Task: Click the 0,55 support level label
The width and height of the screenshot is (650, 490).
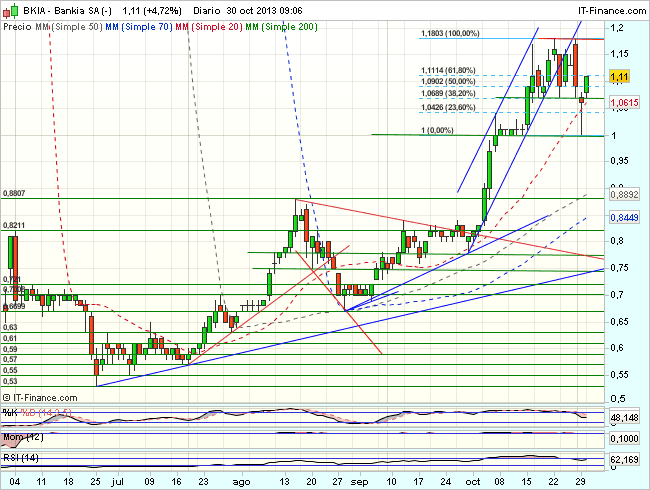Action: pos(10,370)
